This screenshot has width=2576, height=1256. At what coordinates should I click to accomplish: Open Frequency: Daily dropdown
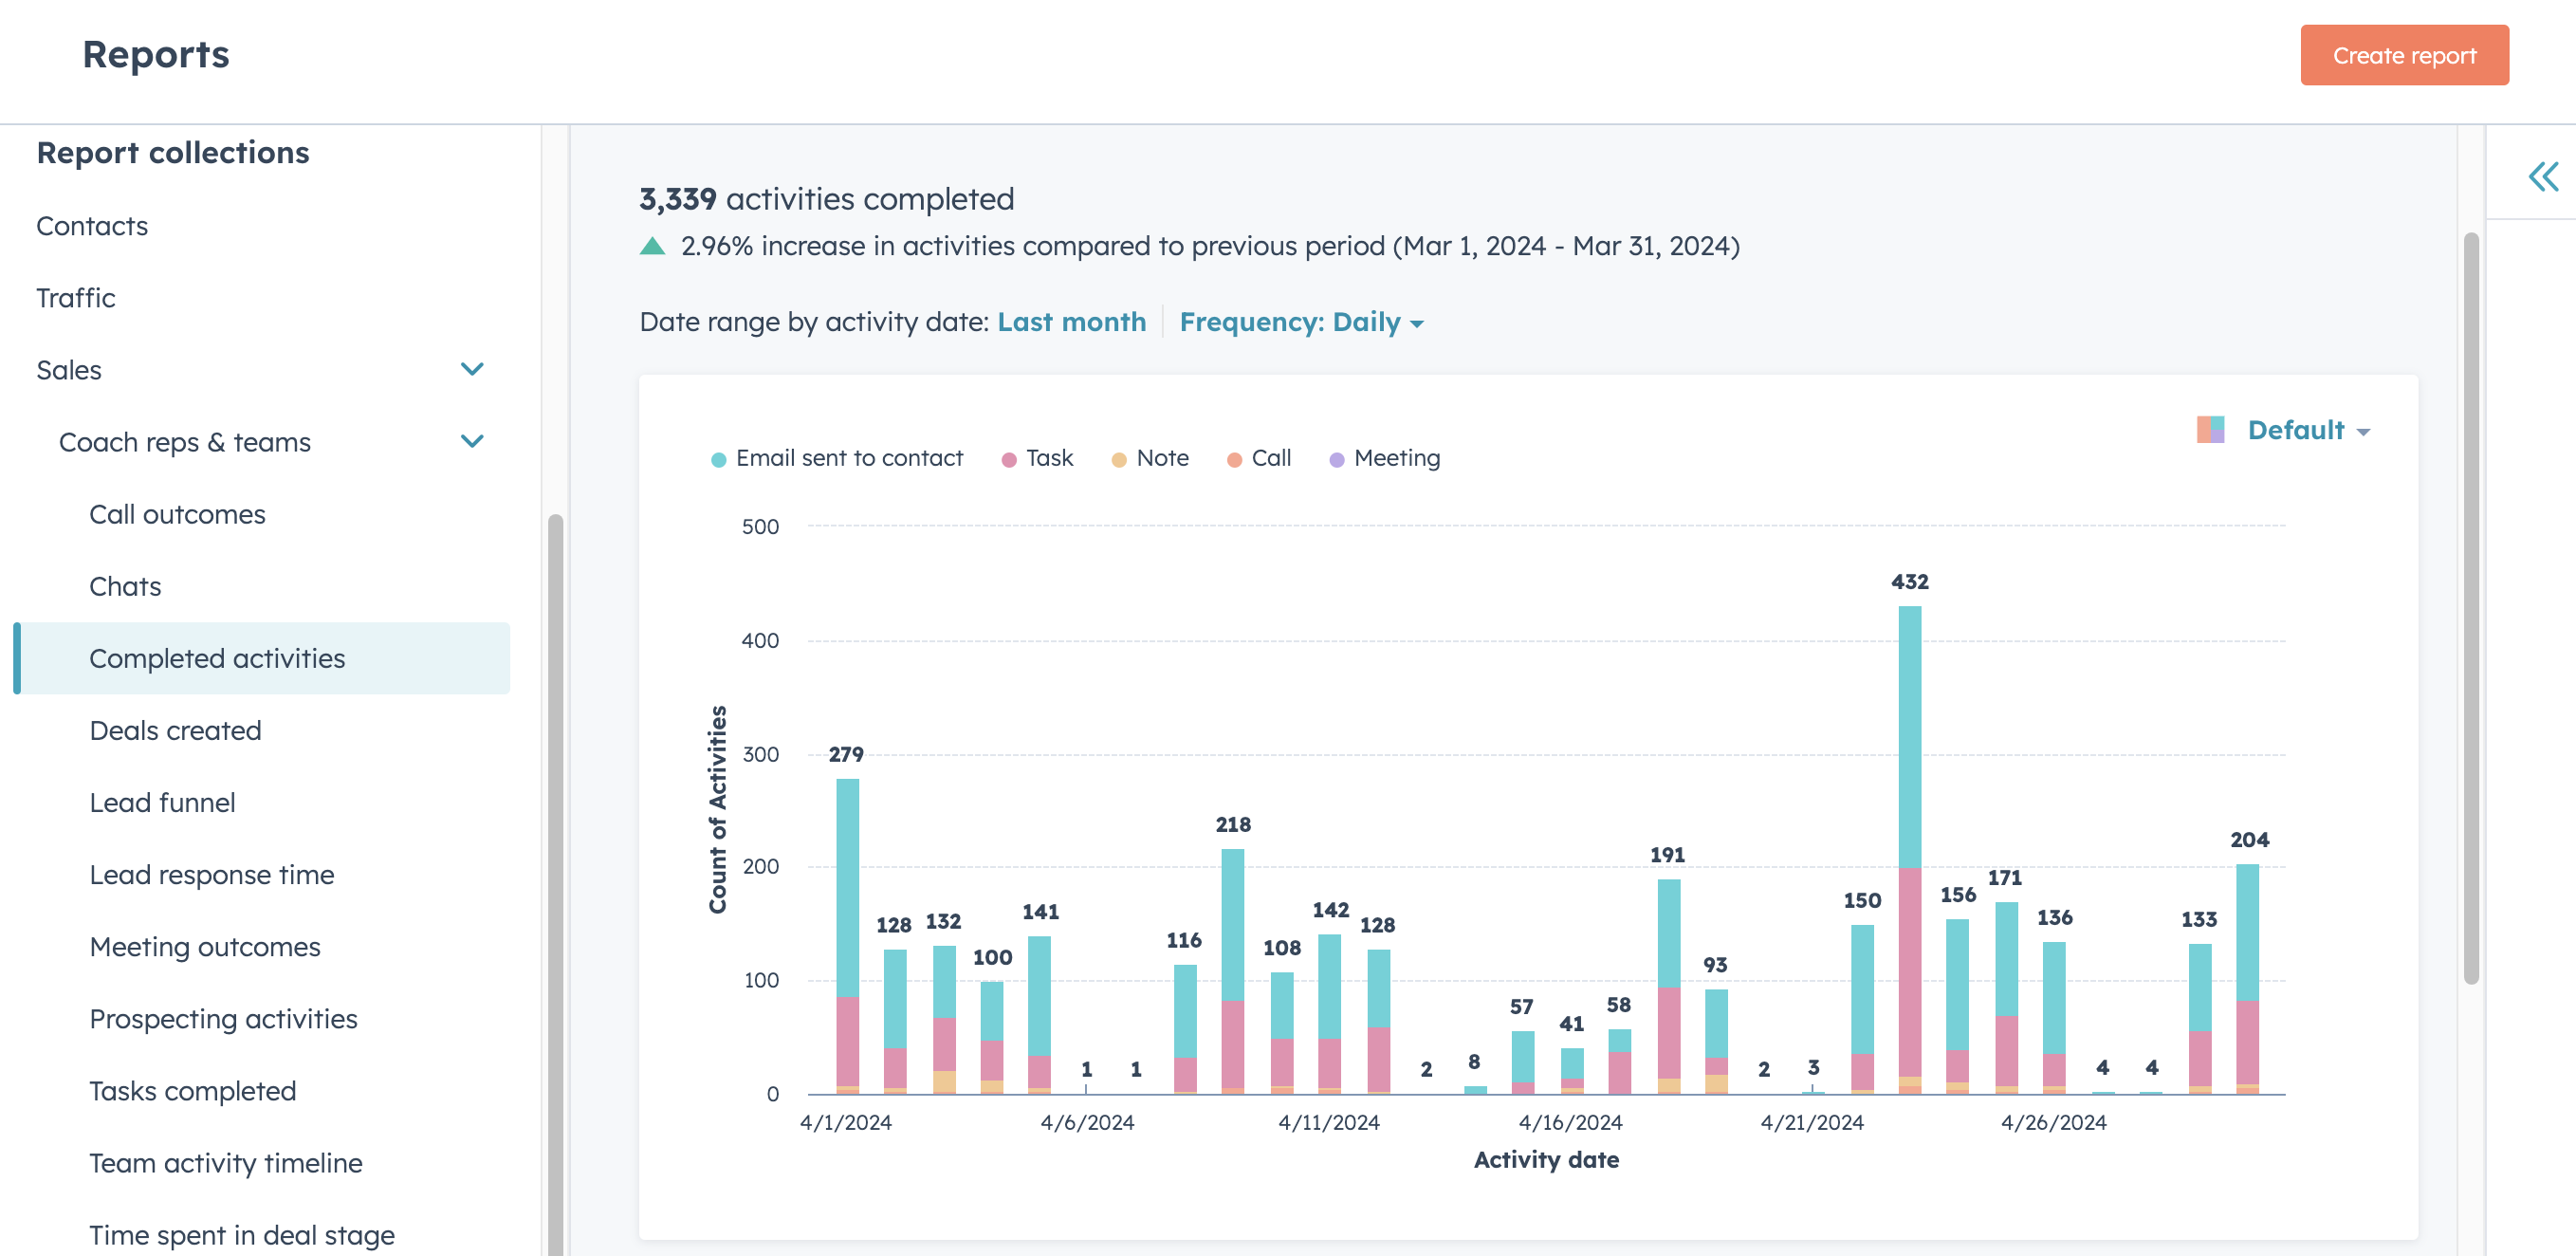[x=1301, y=322]
